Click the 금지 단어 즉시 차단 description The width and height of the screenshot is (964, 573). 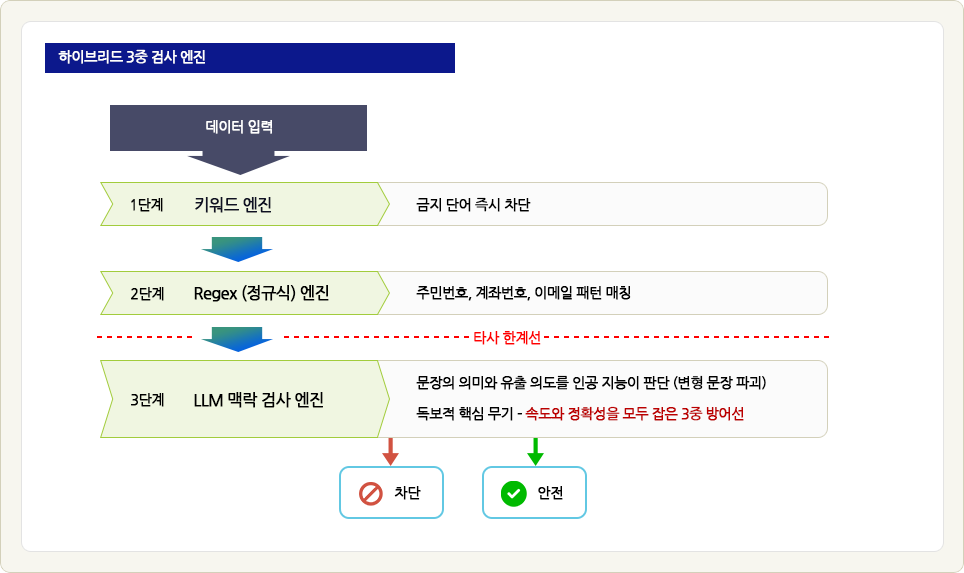473,205
